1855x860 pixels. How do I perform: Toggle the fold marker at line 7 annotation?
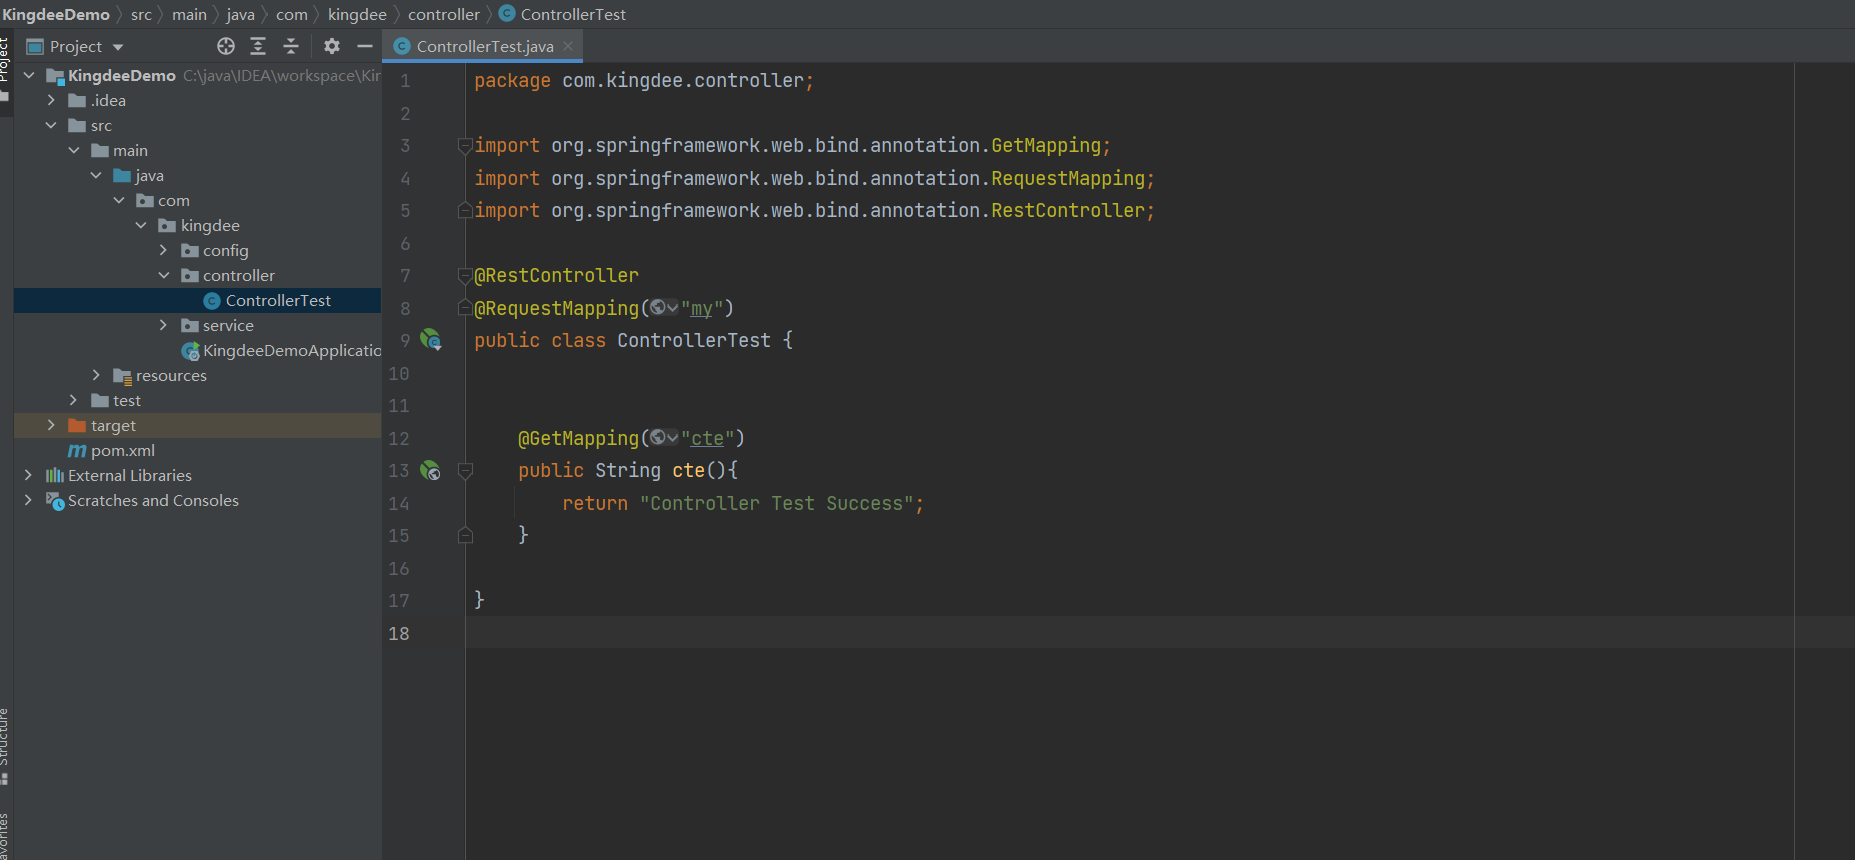click(x=465, y=276)
